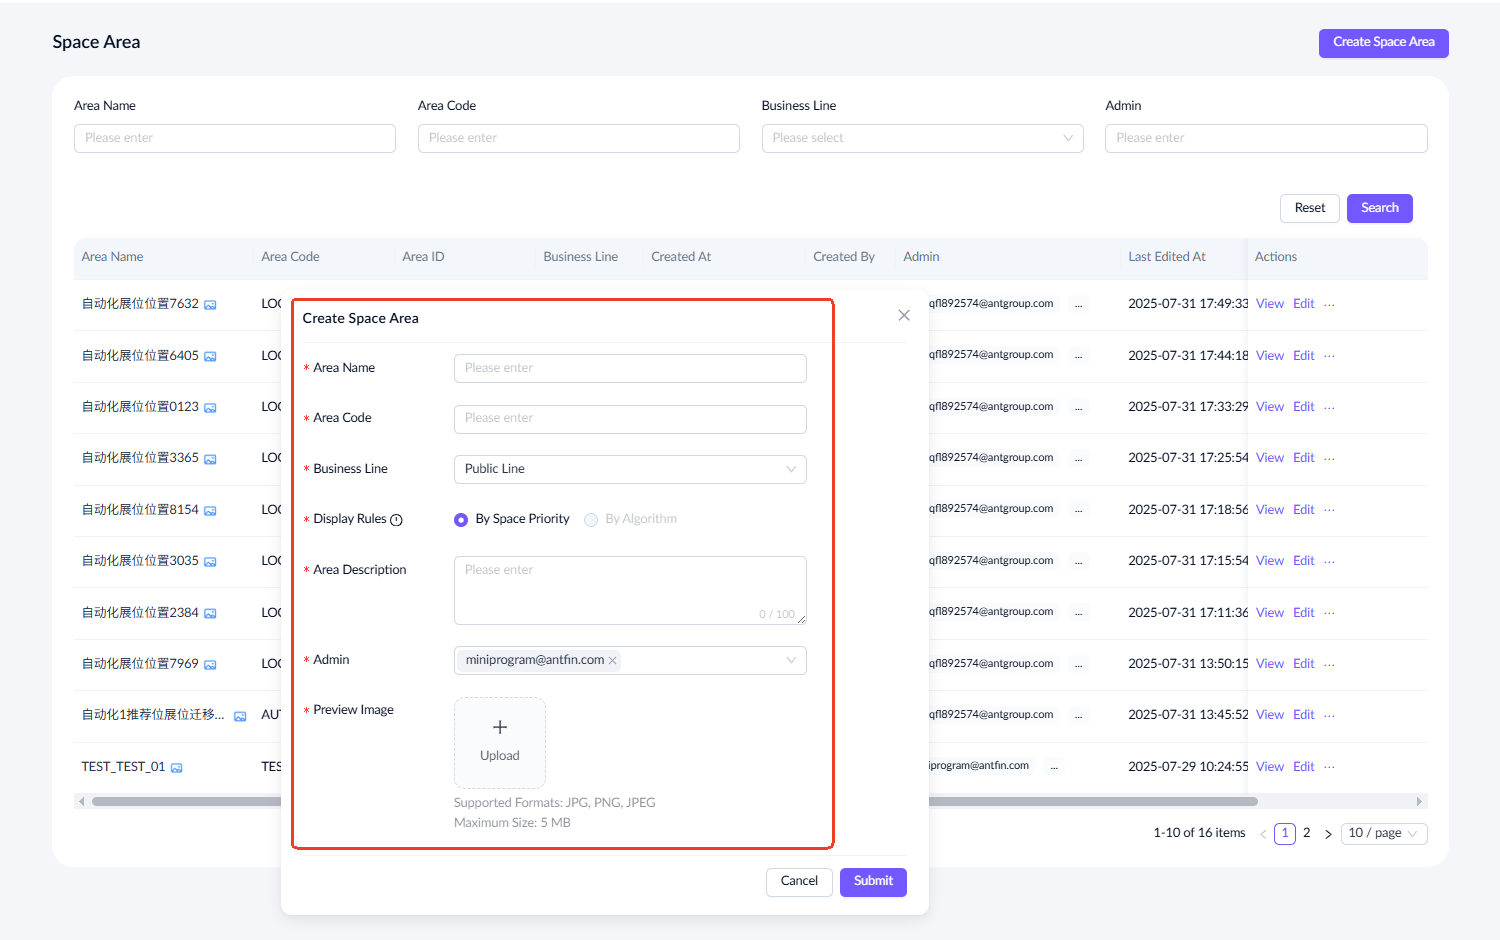This screenshot has width=1500, height=940.
Task: Close the Create Space Area dialog
Action: tap(904, 316)
